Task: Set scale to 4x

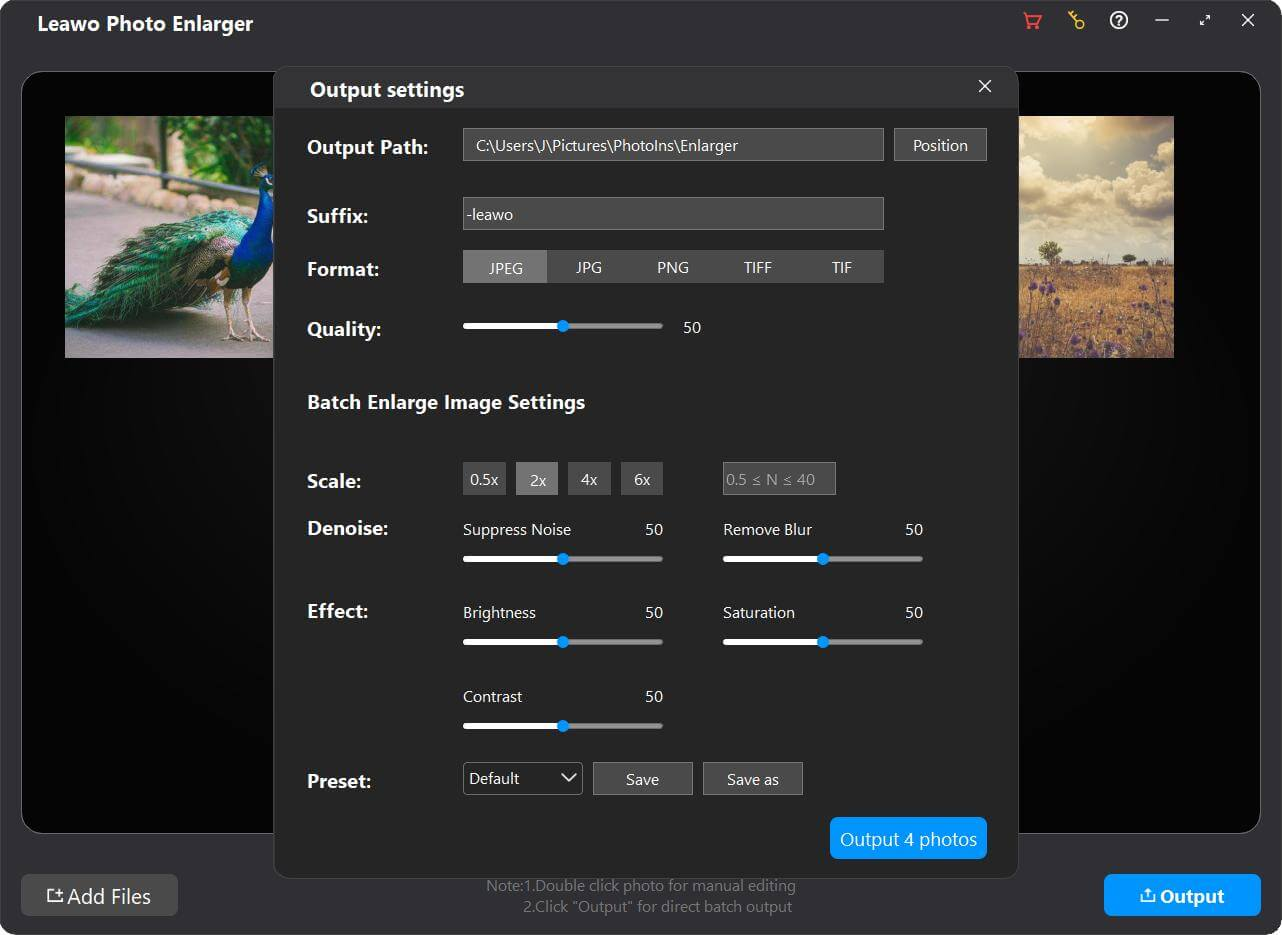Action: click(589, 480)
